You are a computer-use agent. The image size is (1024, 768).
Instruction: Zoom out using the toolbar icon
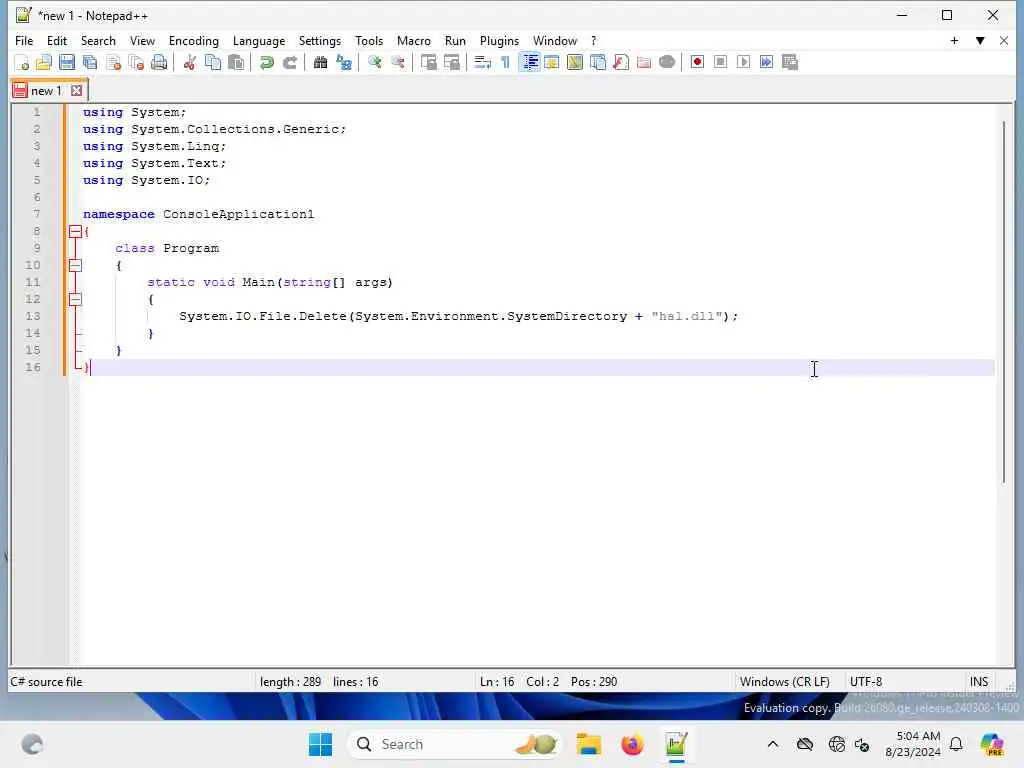click(397, 63)
